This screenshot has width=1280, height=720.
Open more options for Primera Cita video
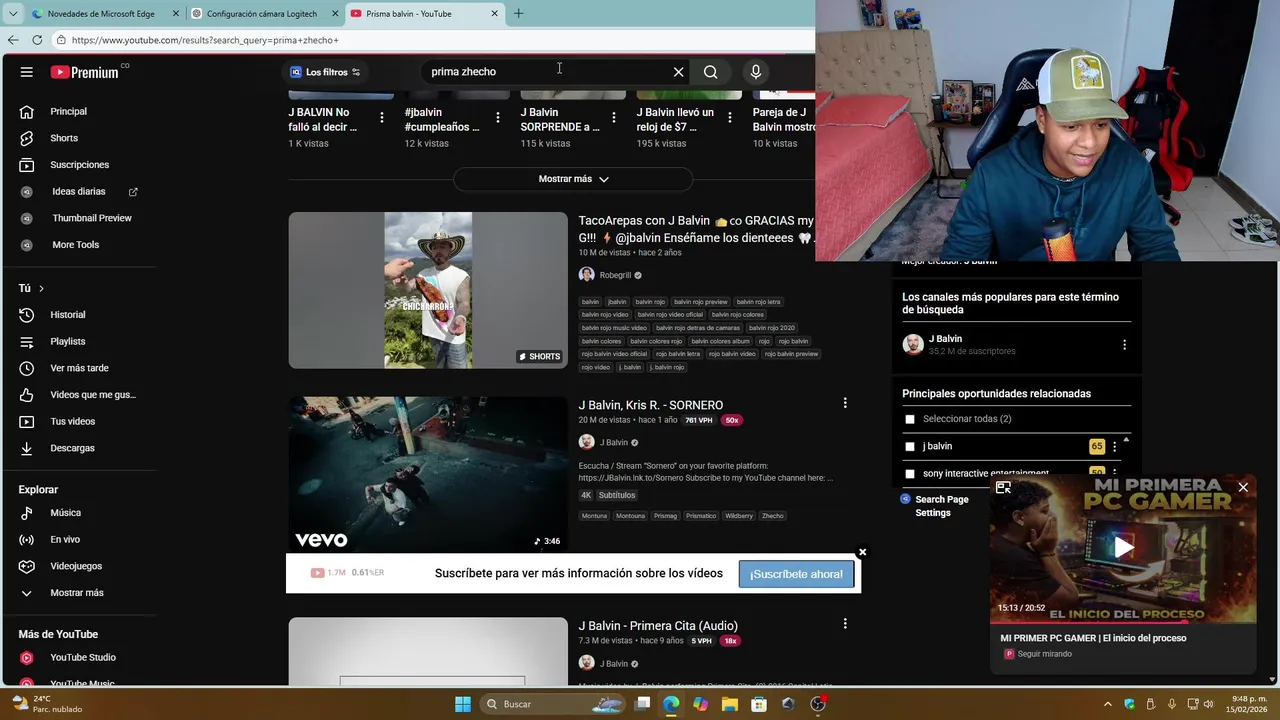pyautogui.click(x=845, y=624)
